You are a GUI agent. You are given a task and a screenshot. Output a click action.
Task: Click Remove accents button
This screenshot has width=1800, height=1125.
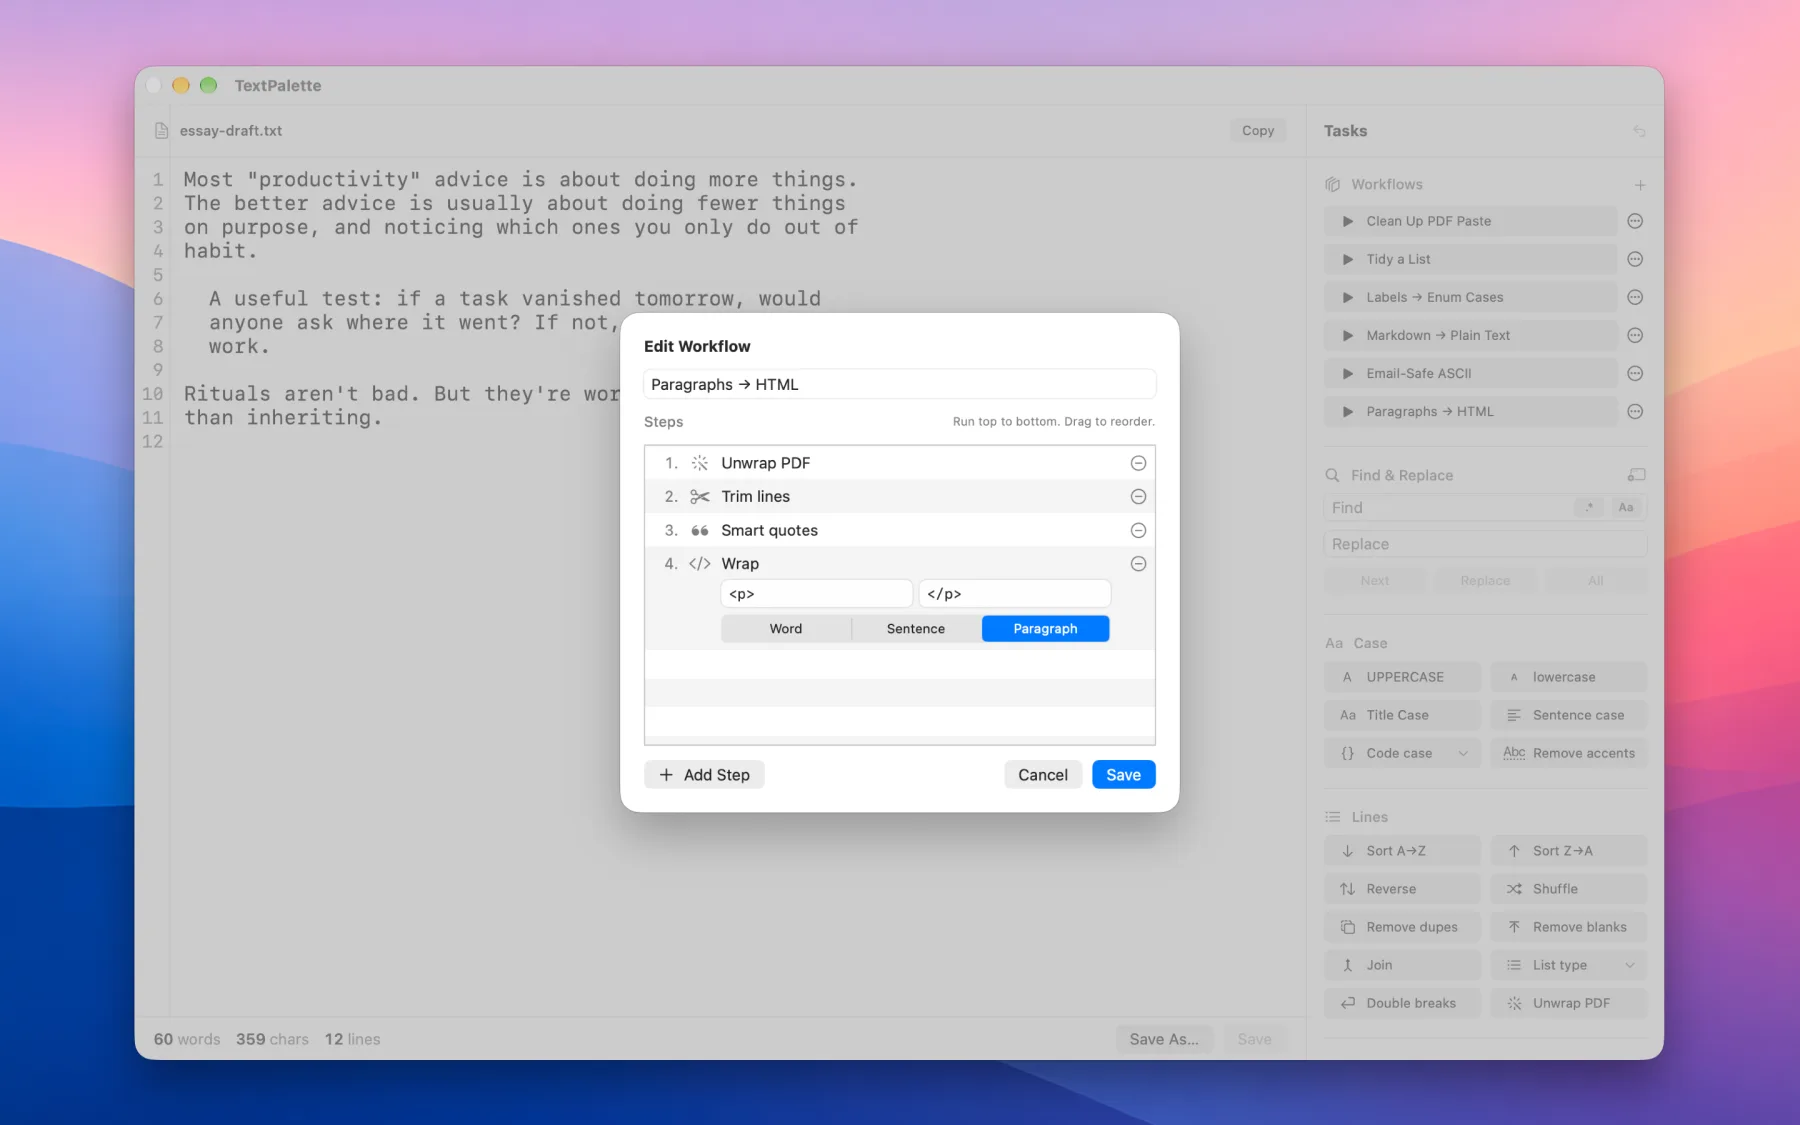tap(1569, 753)
